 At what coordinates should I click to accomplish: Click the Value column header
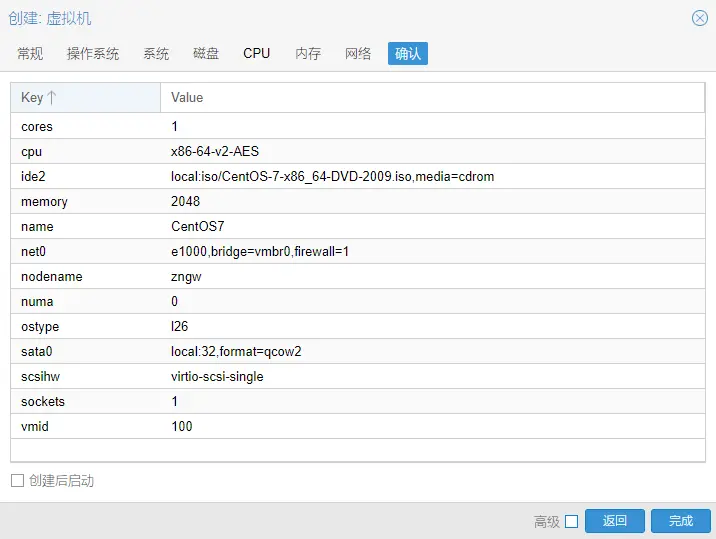pyautogui.click(x=432, y=97)
